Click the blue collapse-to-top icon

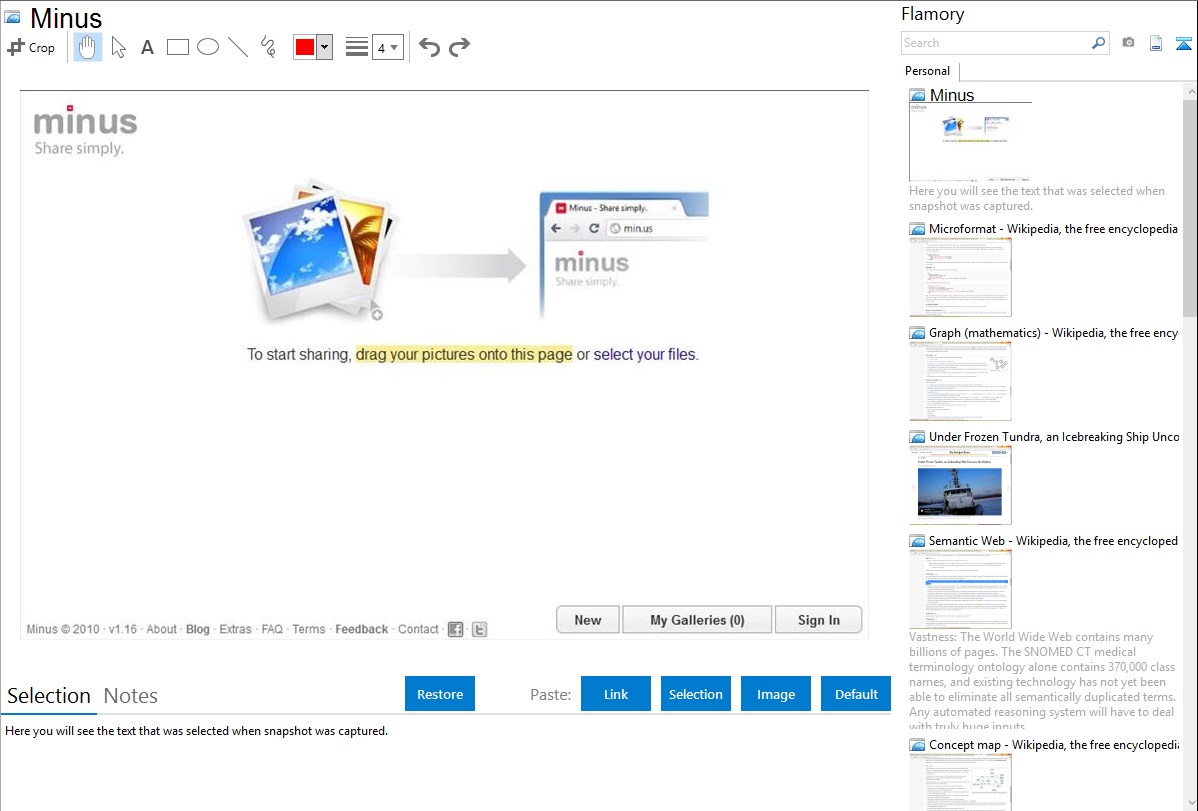pos(1183,43)
